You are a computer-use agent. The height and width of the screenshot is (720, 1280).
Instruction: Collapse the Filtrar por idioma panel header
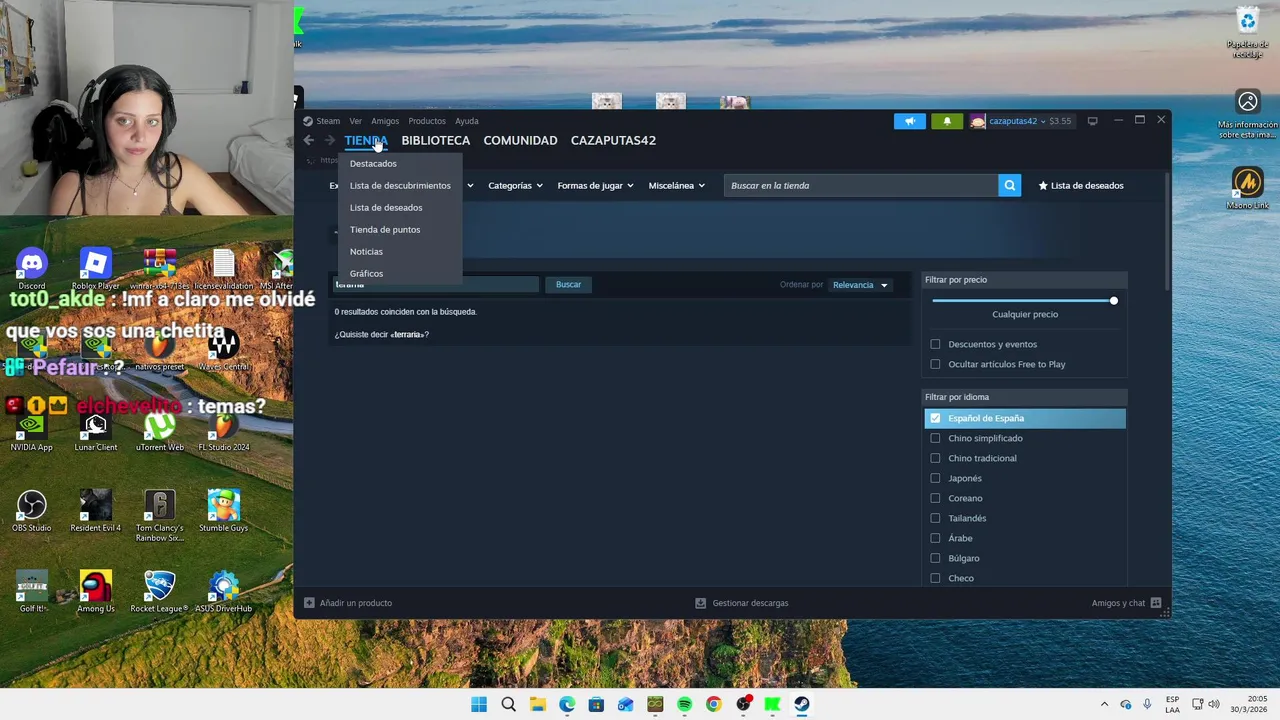[1026, 397]
